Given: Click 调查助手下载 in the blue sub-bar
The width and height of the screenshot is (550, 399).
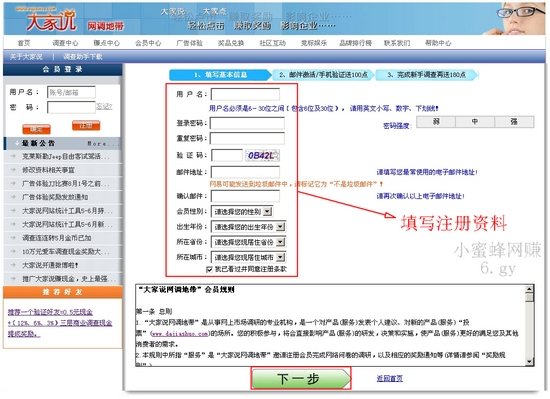Looking at the screenshot, I should point(83,56).
